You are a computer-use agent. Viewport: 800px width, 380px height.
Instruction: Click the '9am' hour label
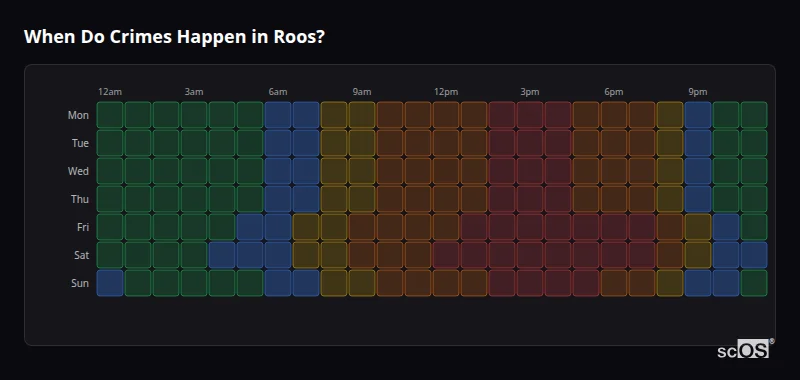[362, 92]
